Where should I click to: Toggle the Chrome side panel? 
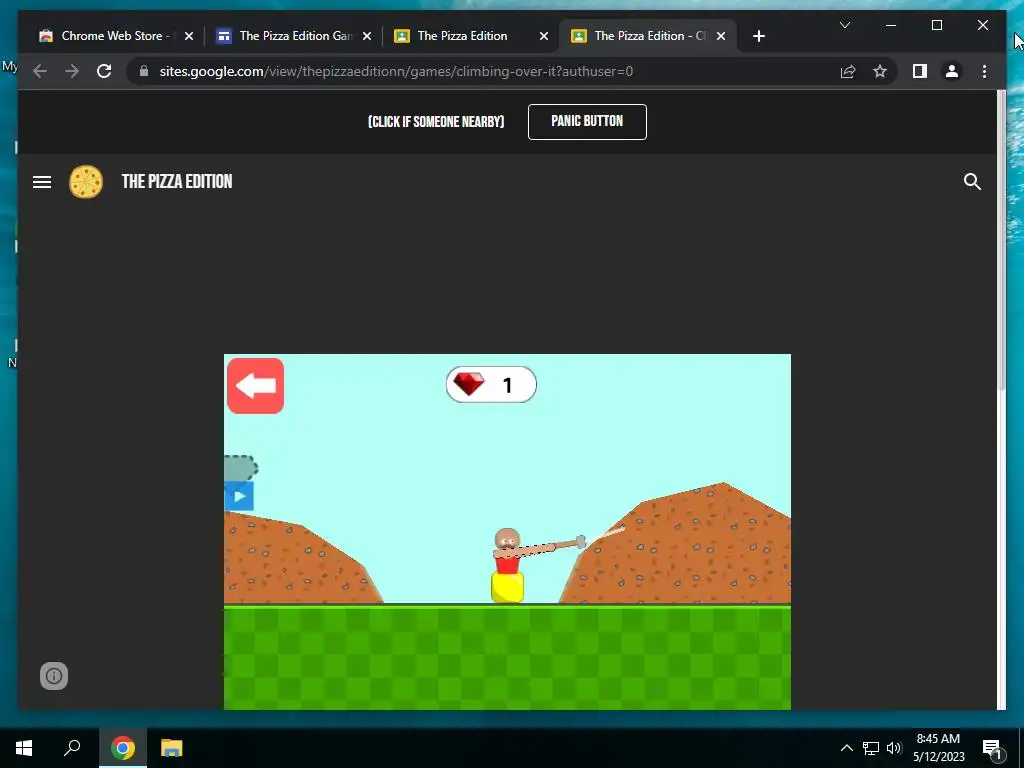pyautogui.click(x=920, y=71)
